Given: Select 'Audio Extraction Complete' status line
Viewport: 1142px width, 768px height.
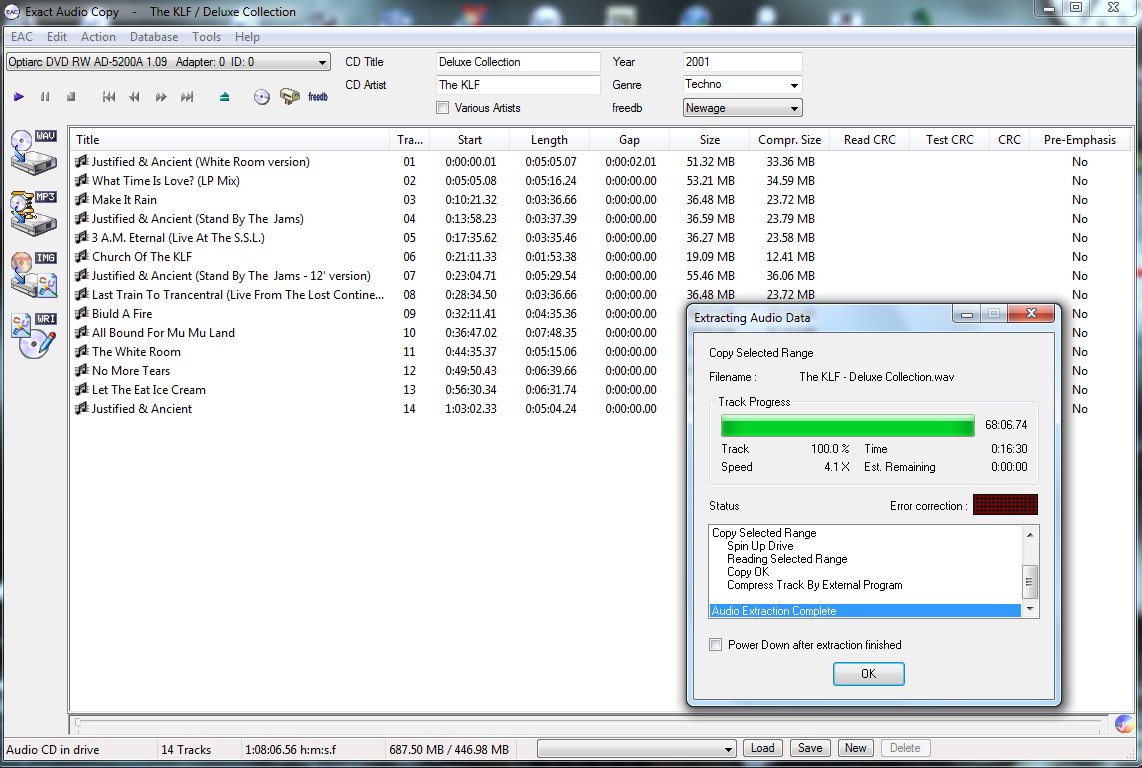Looking at the screenshot, I should [x=865, y=611].
